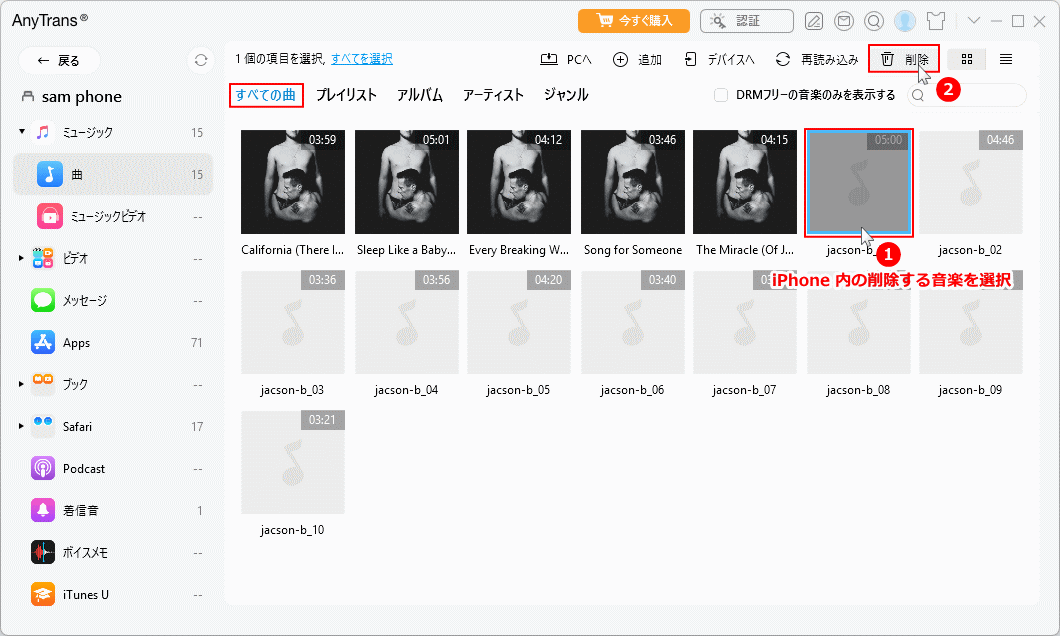
Task: Open the Apps icon in sidebar
Action: click(43, 343)
